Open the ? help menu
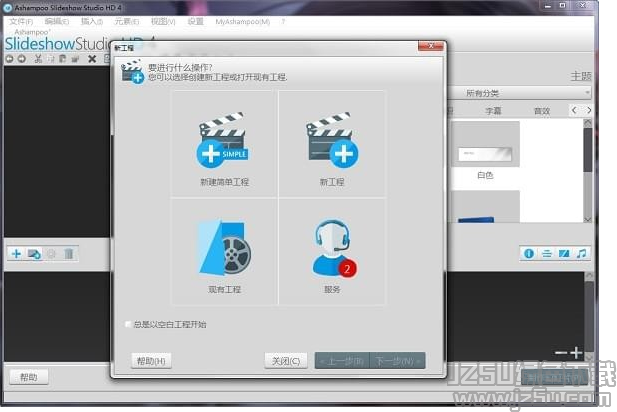 click(x=283, y=22)
